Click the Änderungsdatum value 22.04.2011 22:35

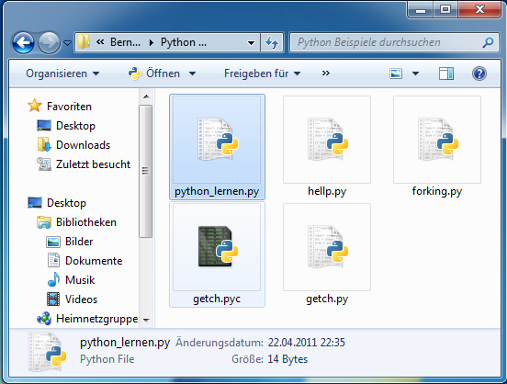306,342
